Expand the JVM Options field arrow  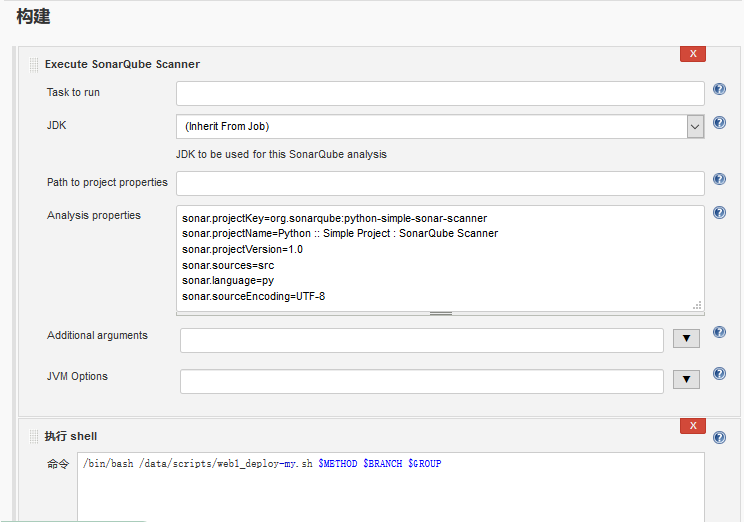pyautogui.click(x=686, y=380)
